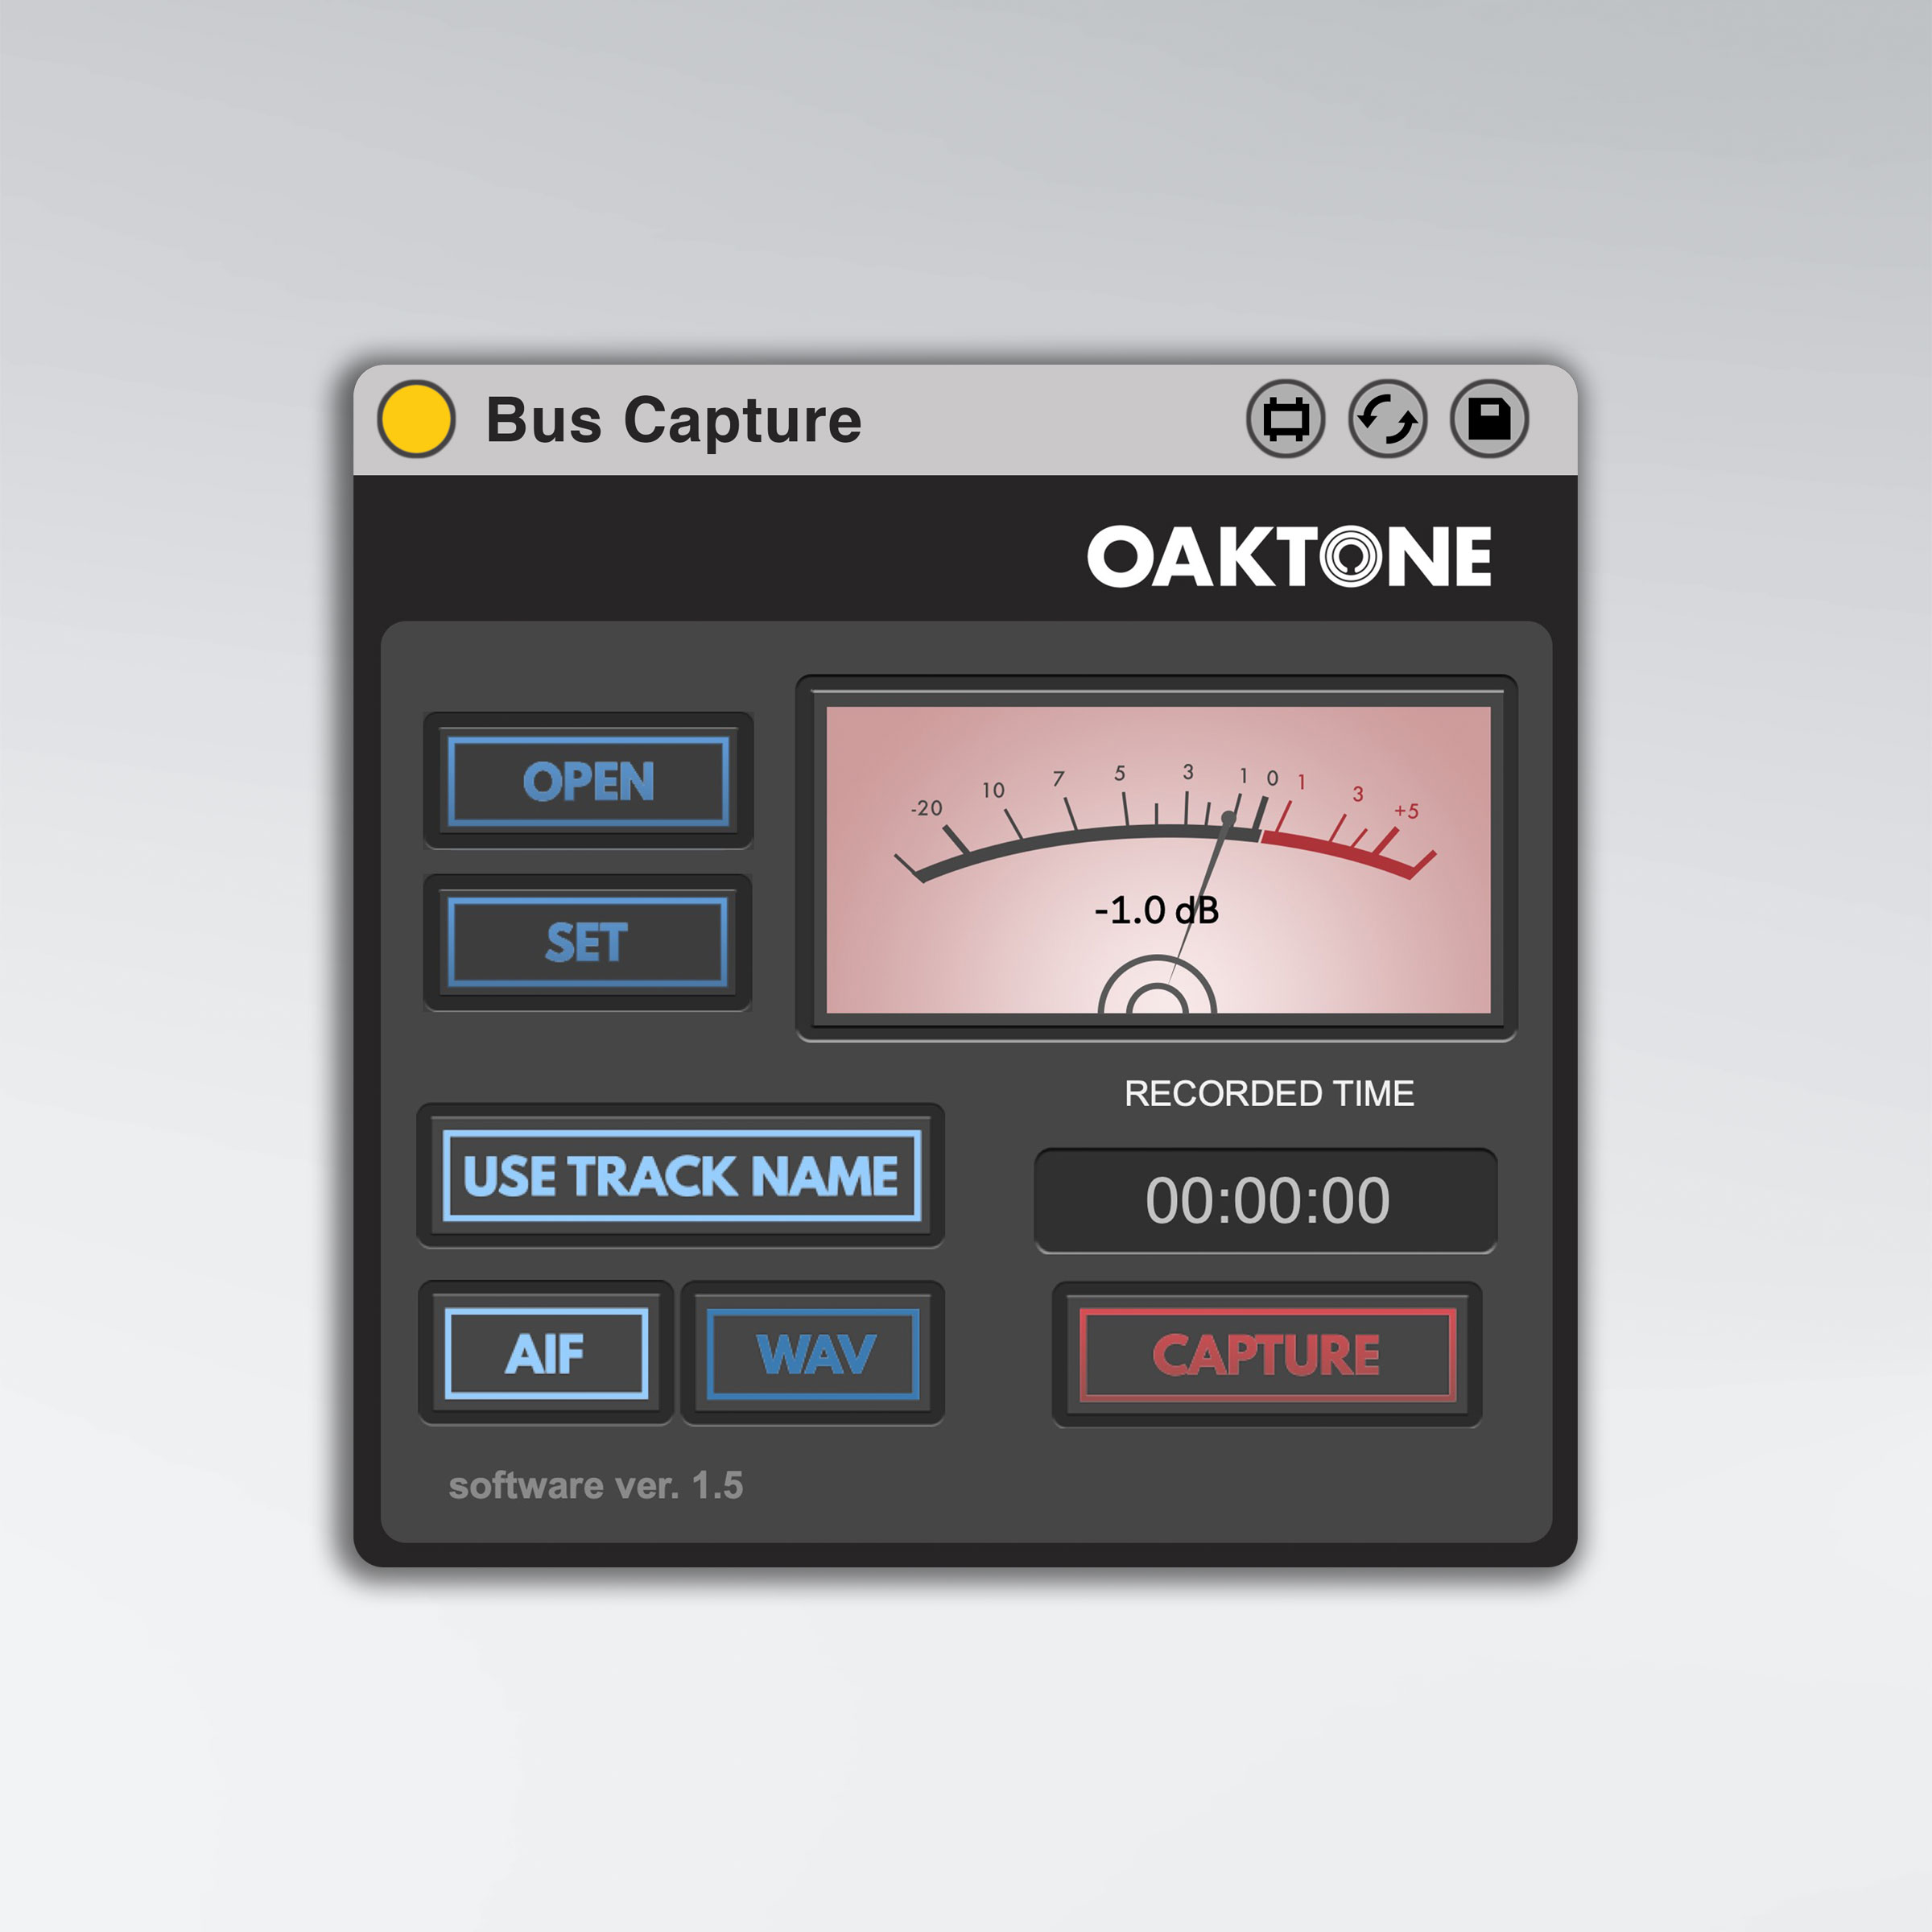Enable the USE TRACK NAME toggle
This screenshot has width=1932, height=1932.
681,1175
